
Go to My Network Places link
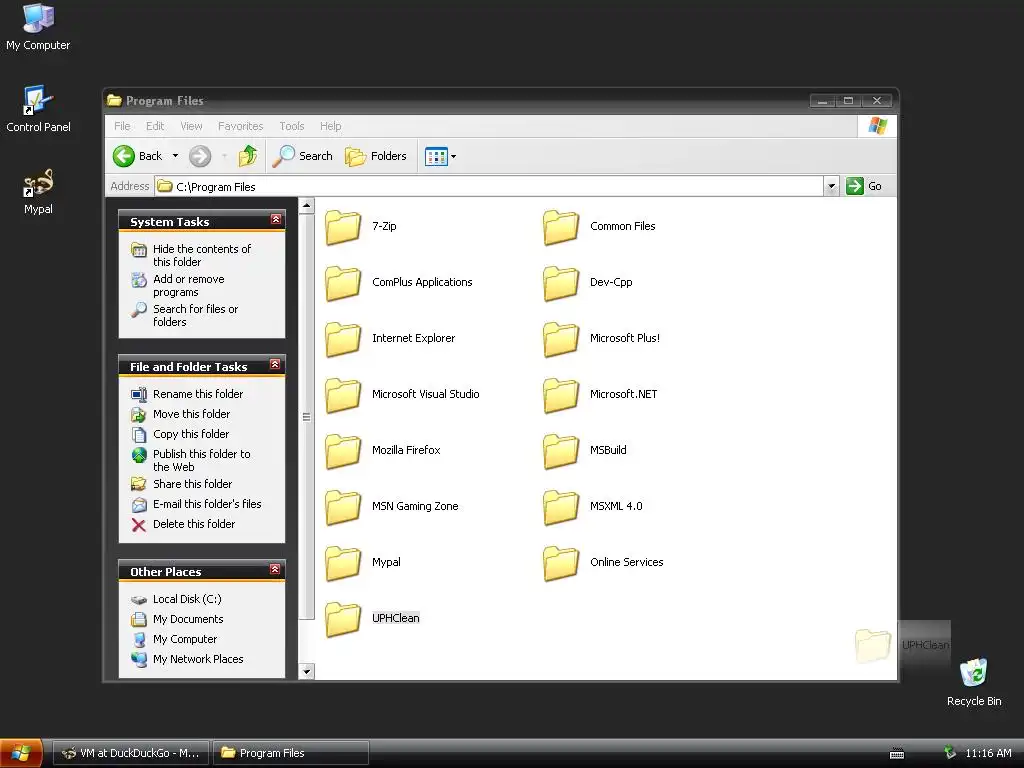coord(187,660)
